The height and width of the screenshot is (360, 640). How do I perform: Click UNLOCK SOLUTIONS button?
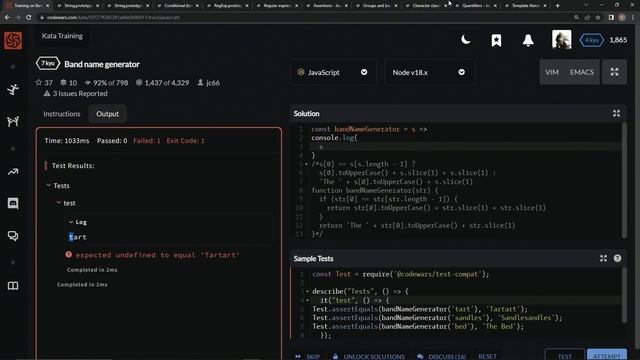click(x=369, y=356)
